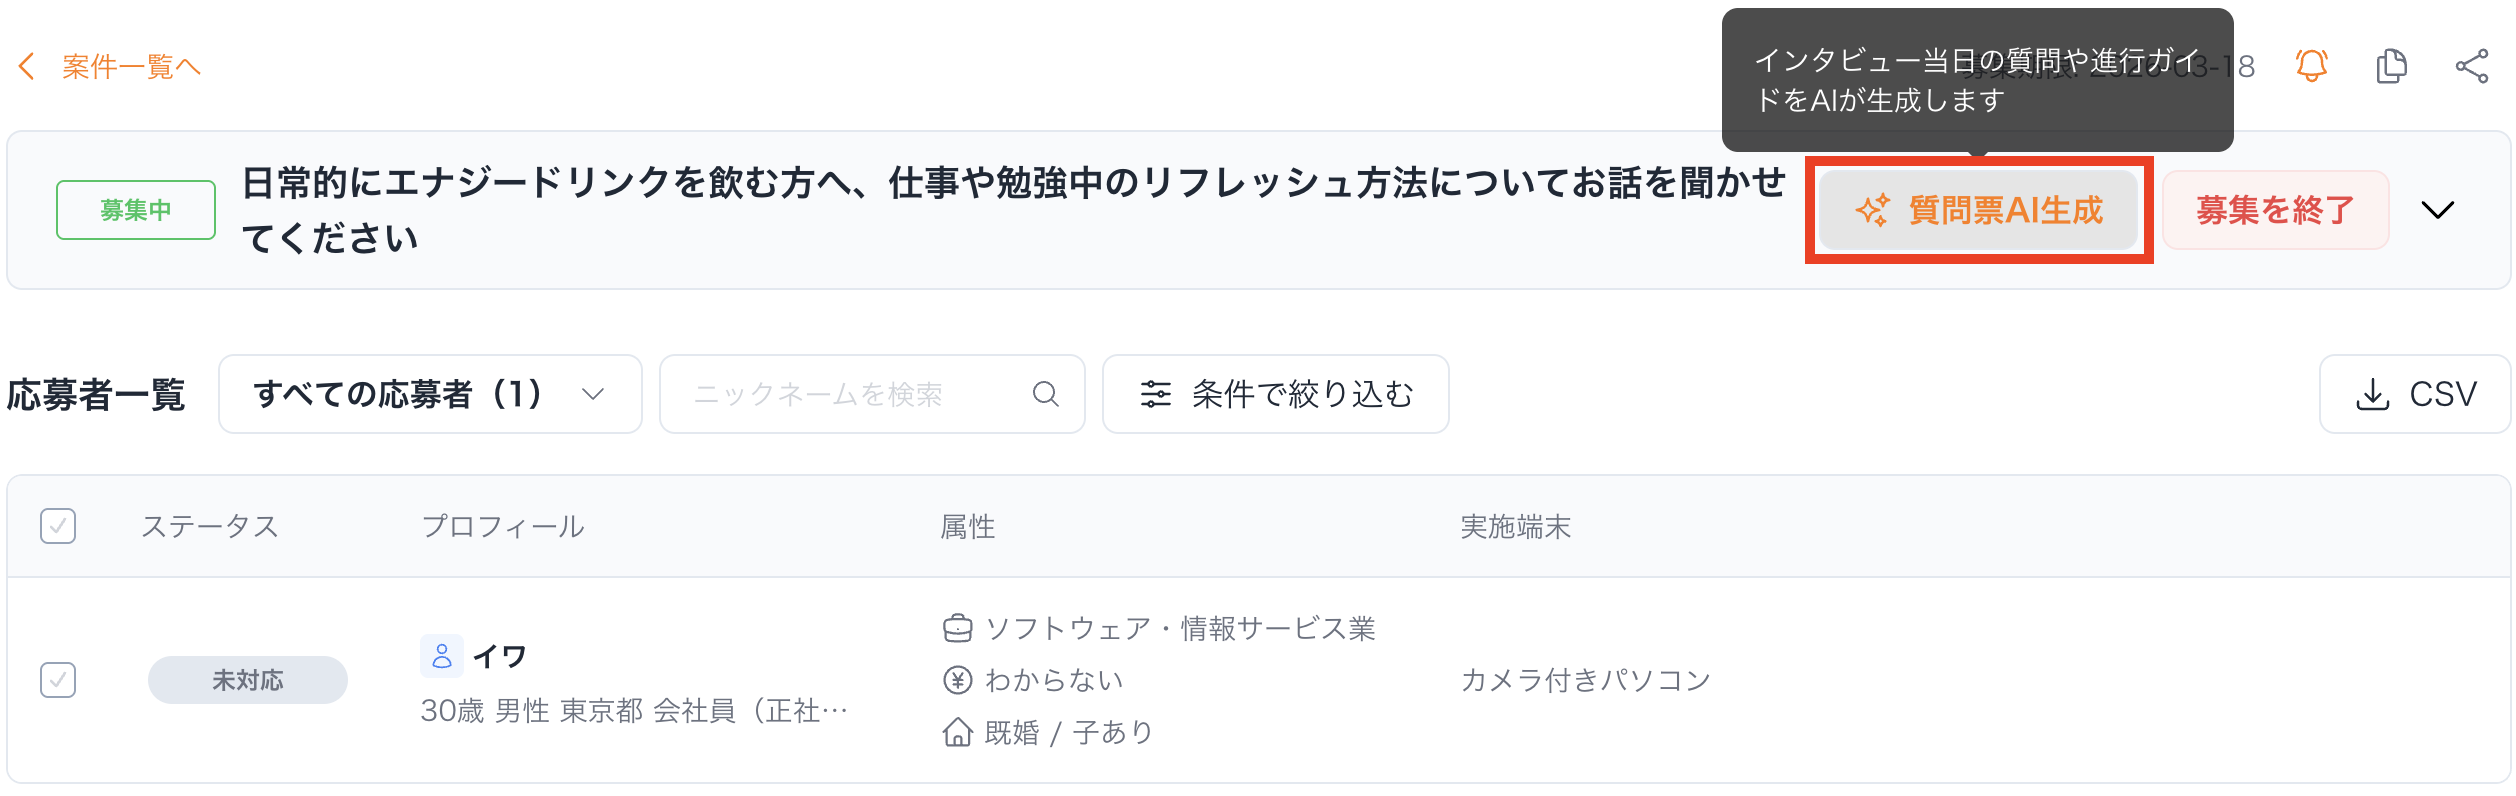Click the magnifier search icon
The height and width of the screenshot is (796, 2516).
[1045, 394]
